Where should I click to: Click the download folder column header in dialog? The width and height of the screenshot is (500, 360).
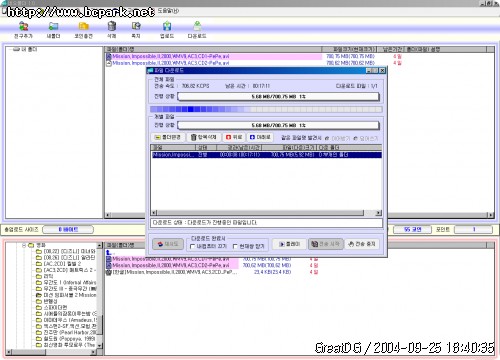349,147
